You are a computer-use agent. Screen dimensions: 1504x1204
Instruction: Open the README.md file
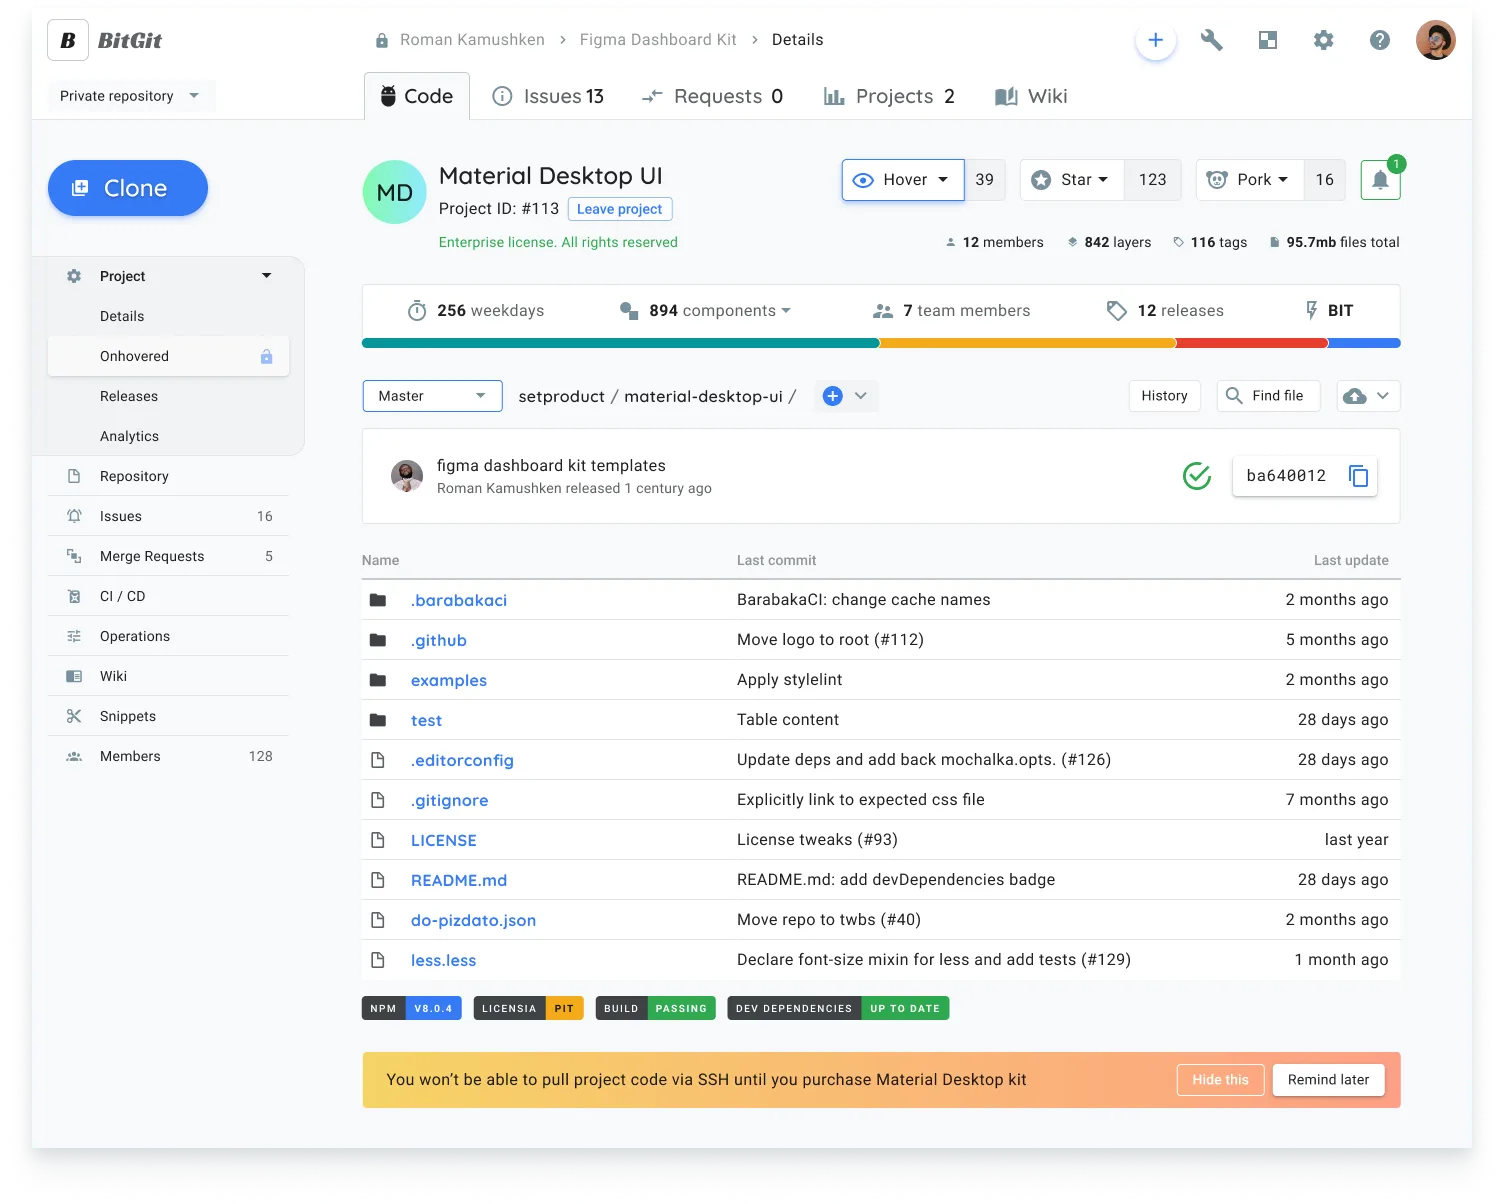[x=459, y=880]
